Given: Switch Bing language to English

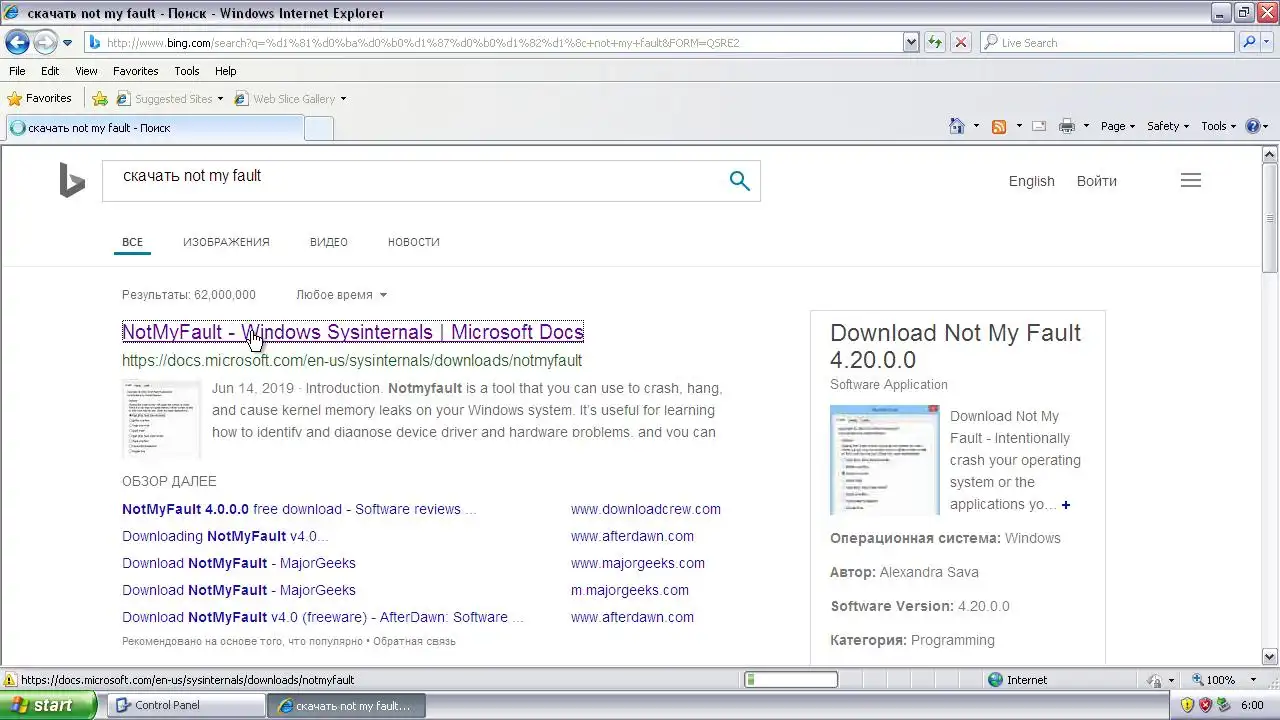Looking at the screenshot, I should [x=1031, y=181].
